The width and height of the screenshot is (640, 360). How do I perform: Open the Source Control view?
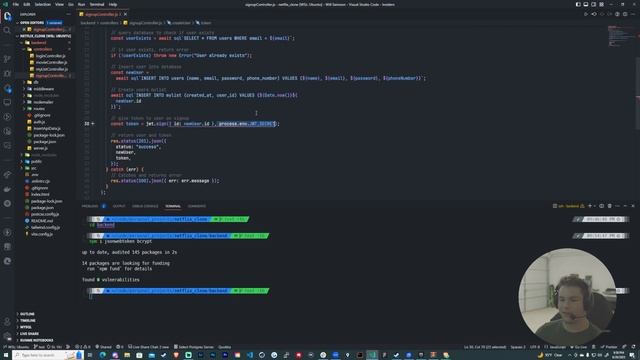(x=7, y=59)
